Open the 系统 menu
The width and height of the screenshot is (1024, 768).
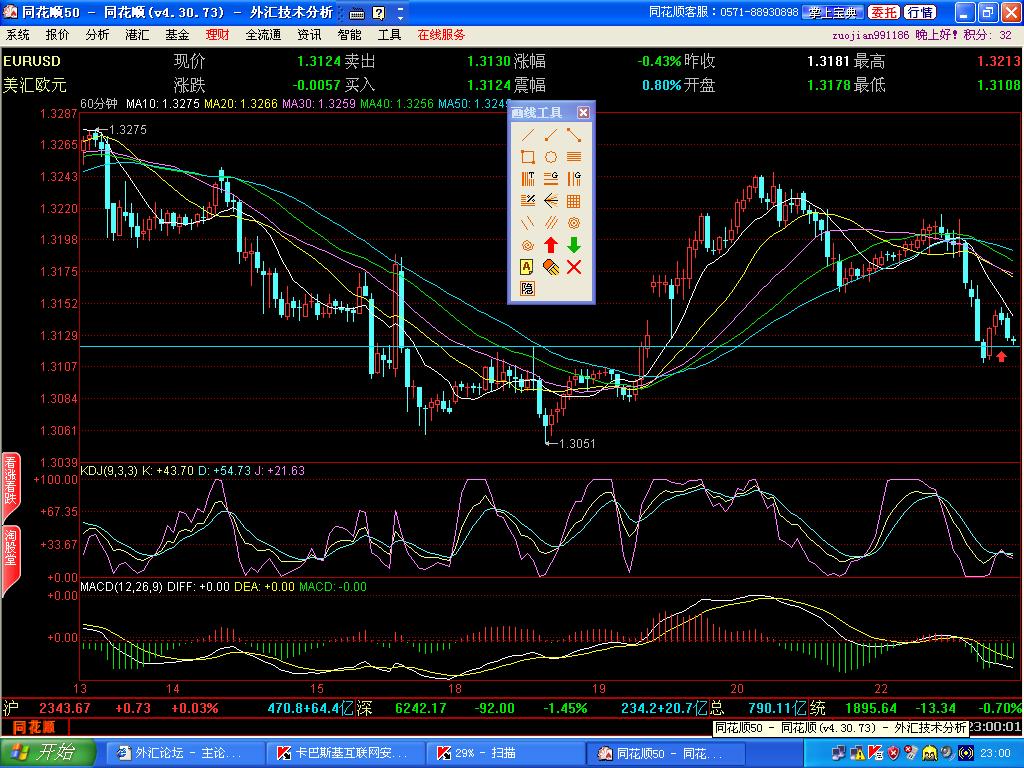click(x=18, y=35)
